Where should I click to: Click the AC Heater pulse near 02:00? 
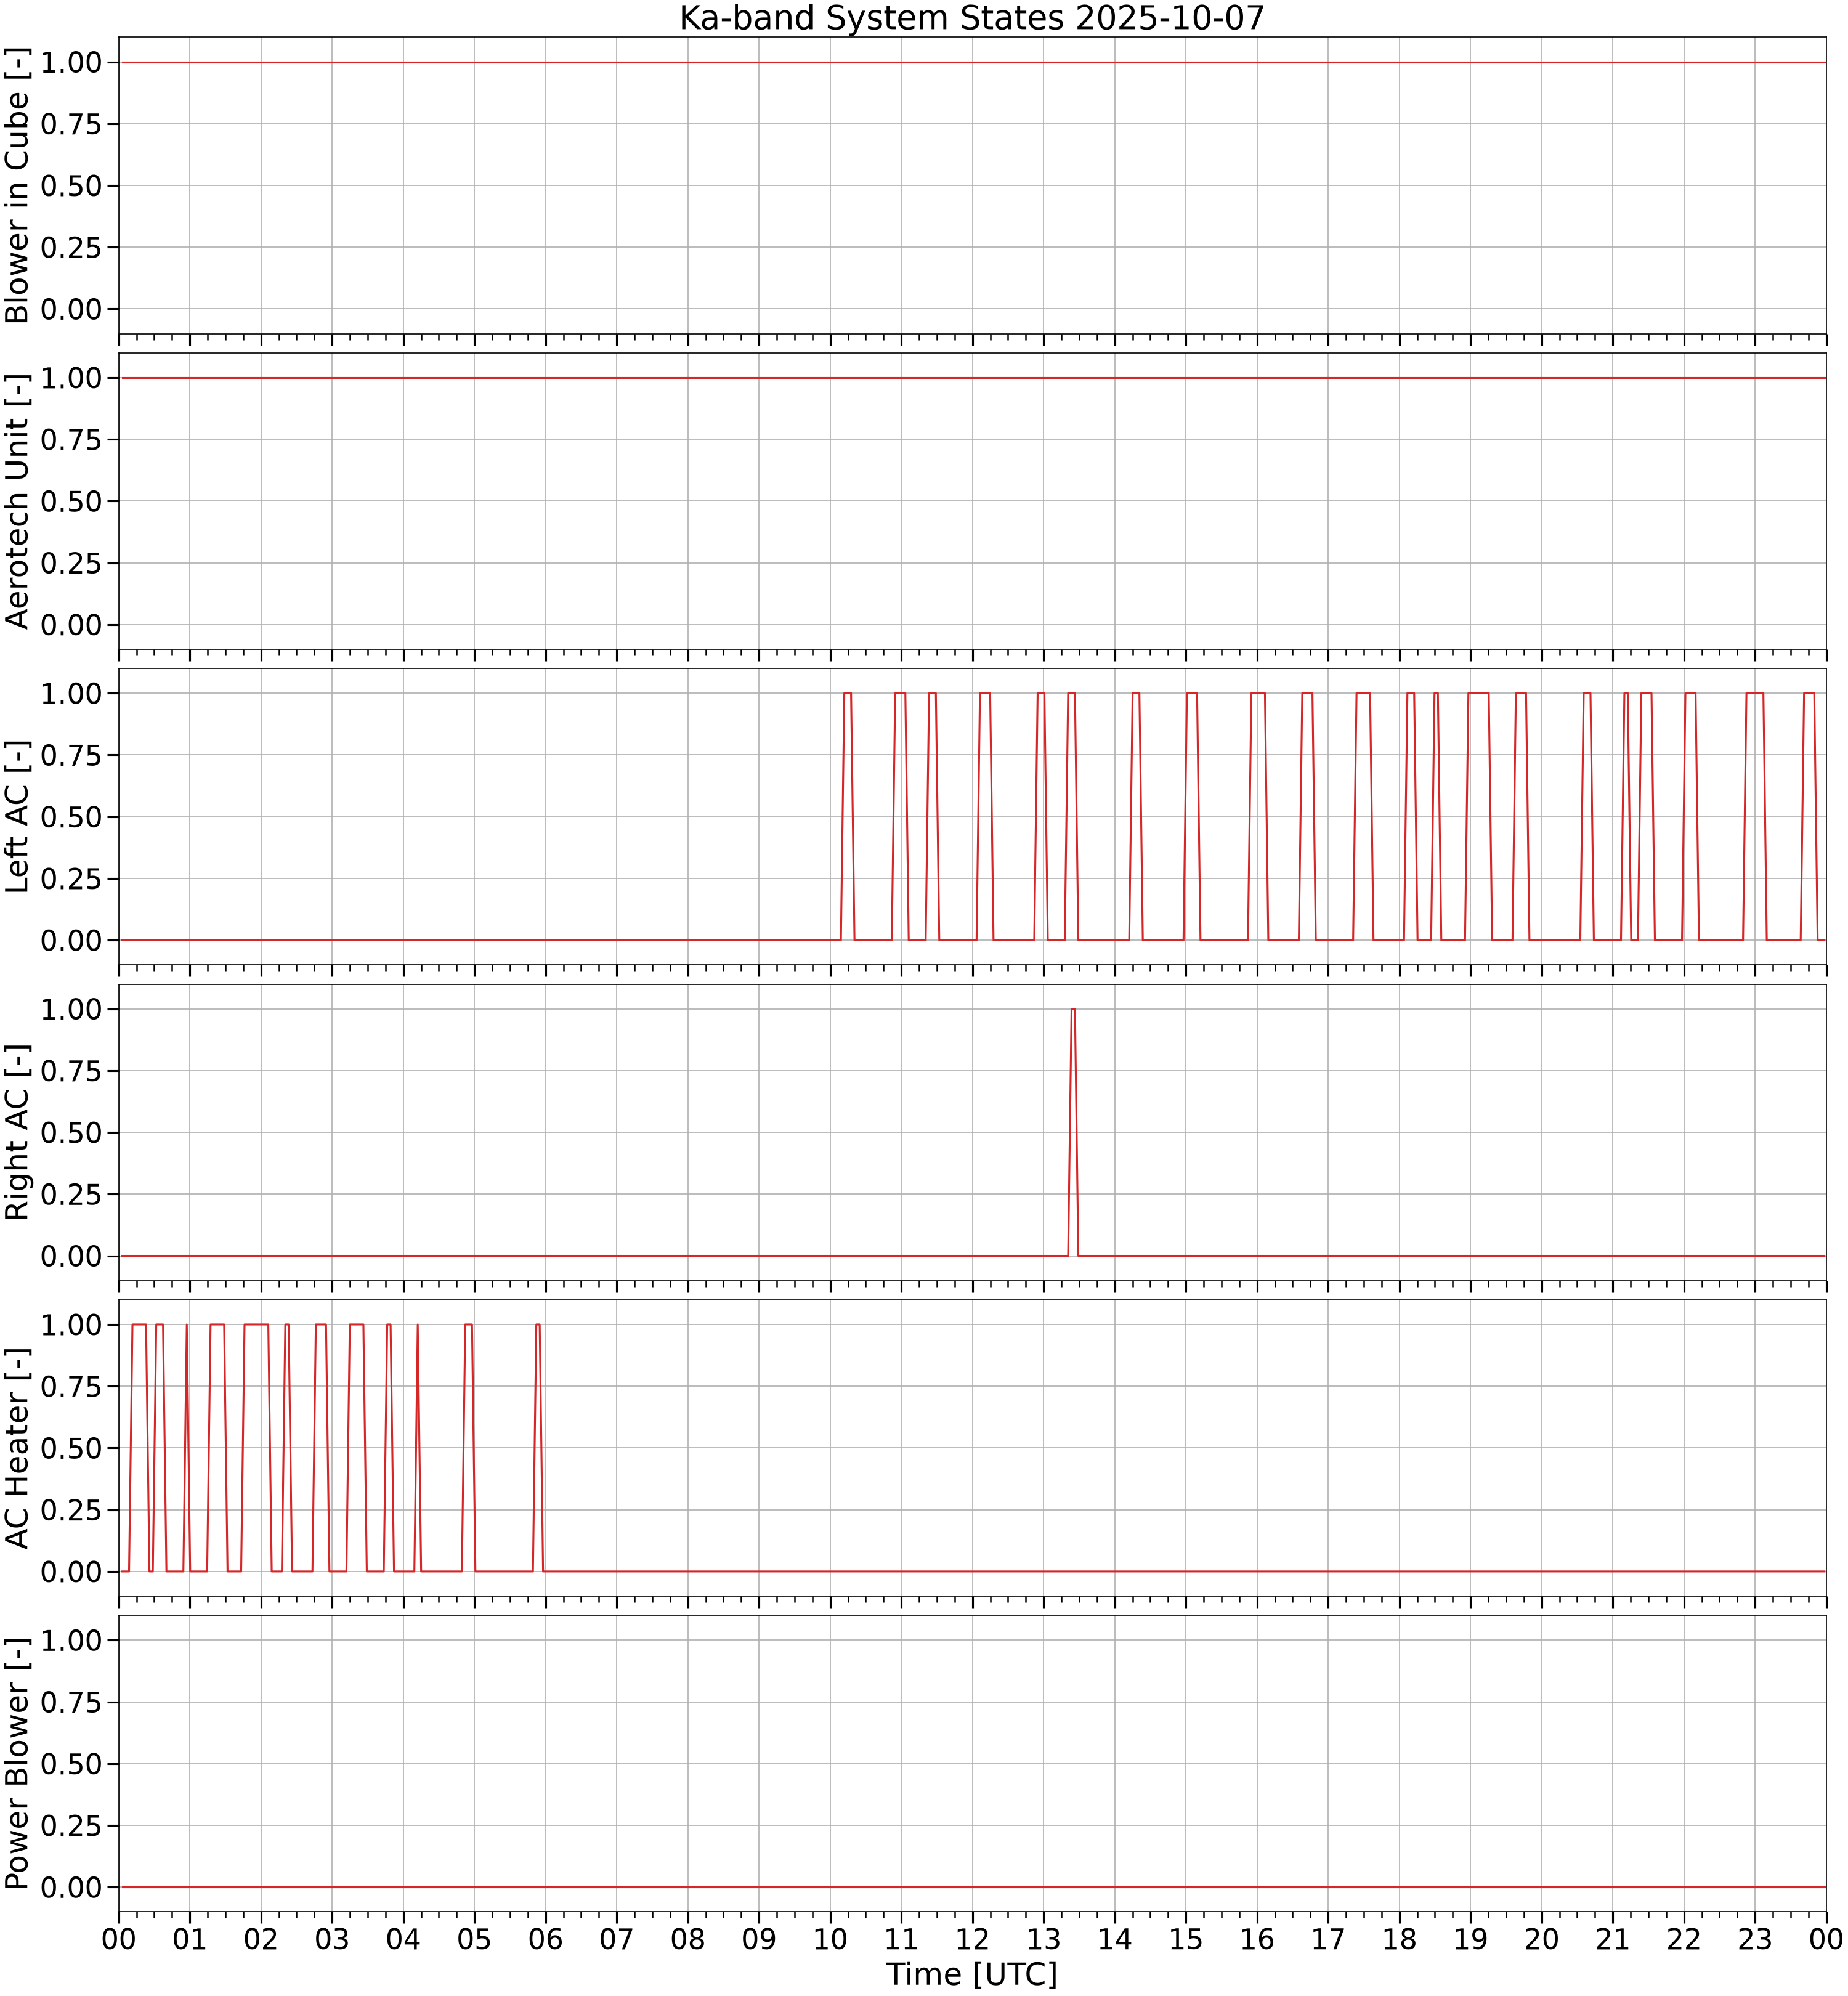tap(256, 1448)
